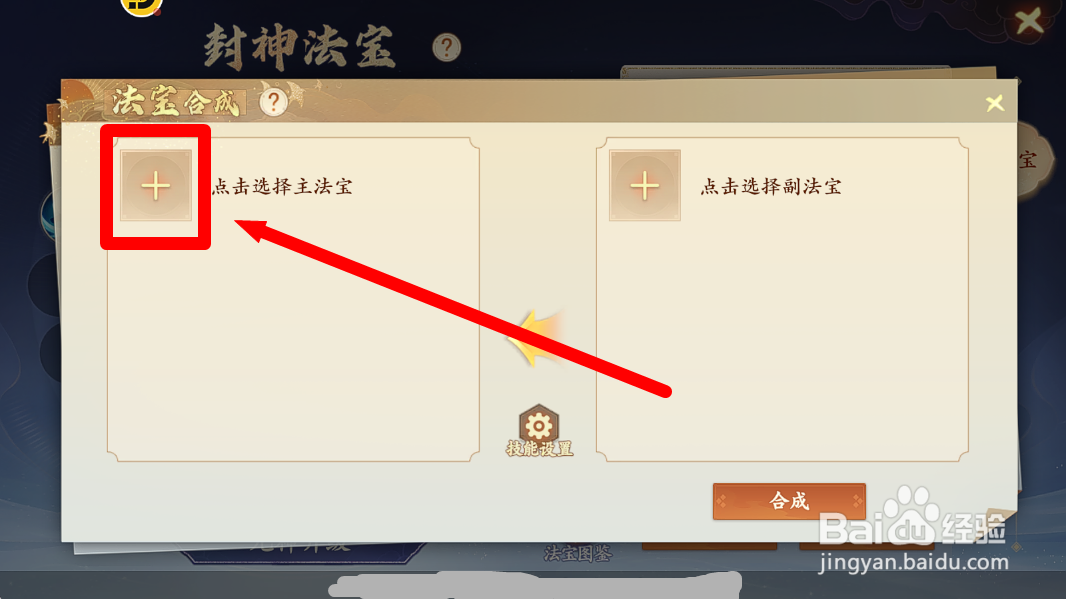Click the plus slot to add secondary treasure
This screenshot has width=1066, height=599.
point(644,186)
